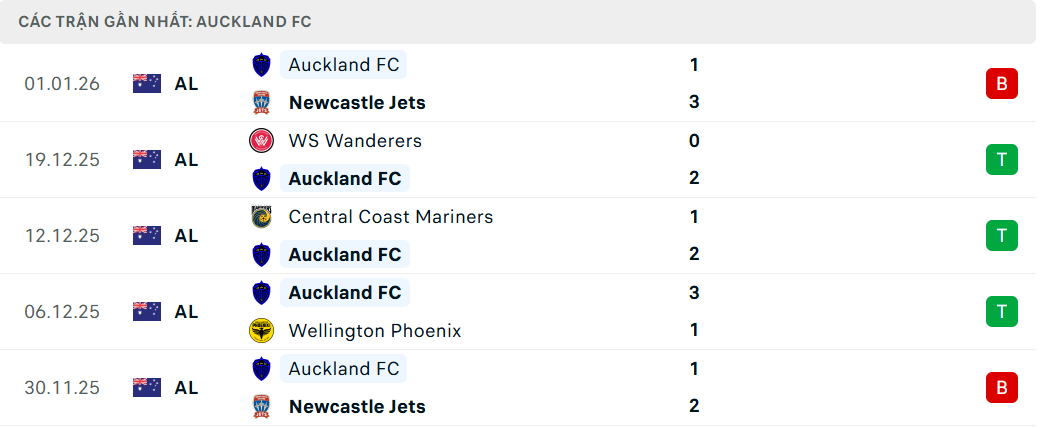Click red B result badge for 30.11.25
1047x428 pixels.
tap(1001, 387)
